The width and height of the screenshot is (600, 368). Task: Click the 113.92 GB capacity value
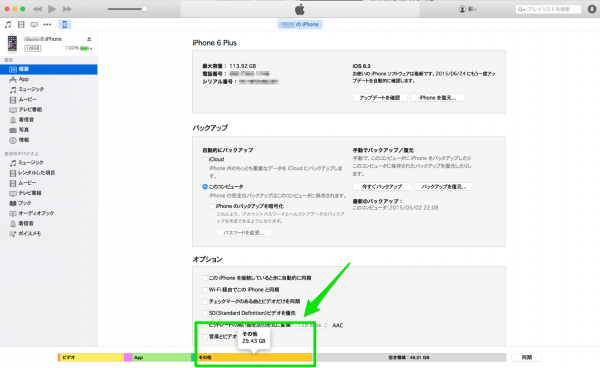[x=243, y=66]
